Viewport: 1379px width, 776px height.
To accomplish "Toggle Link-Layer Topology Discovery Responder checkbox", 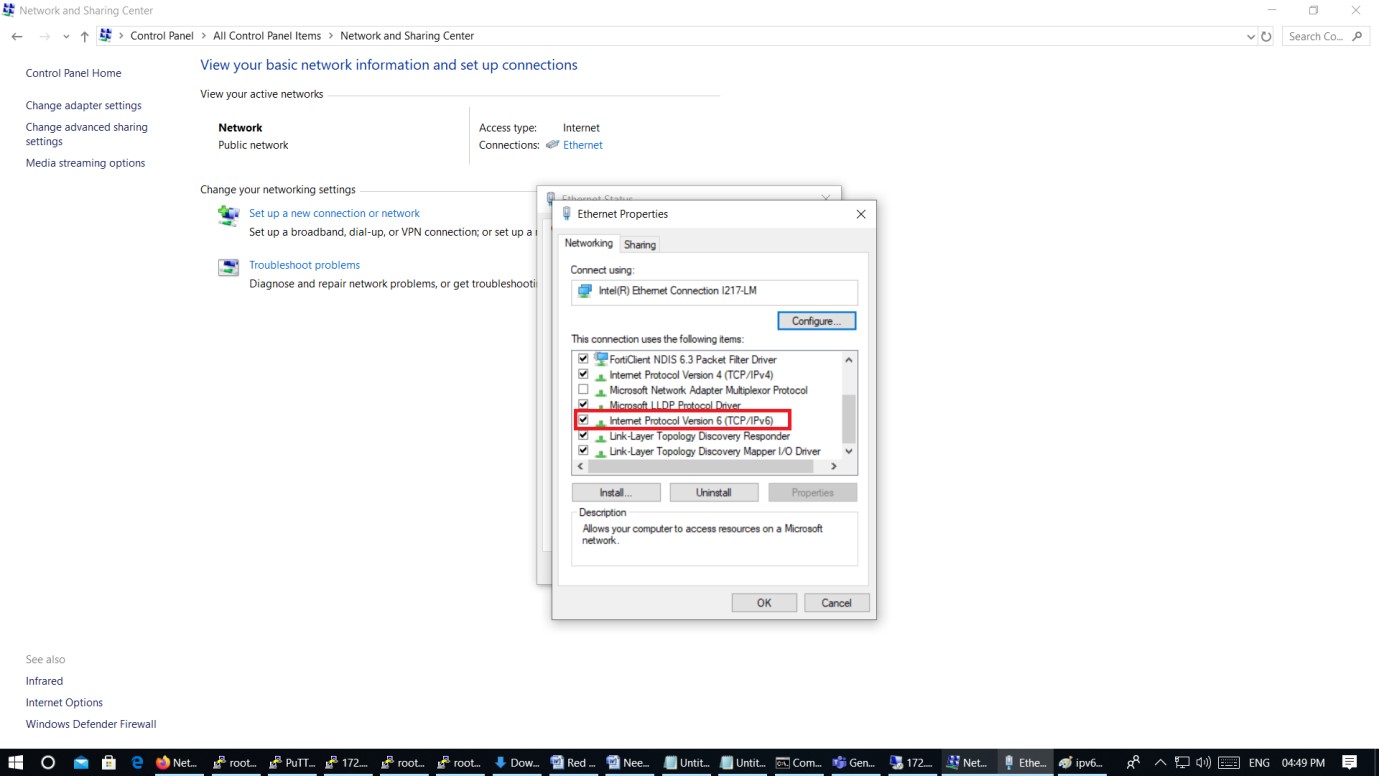I will [583, 436].
